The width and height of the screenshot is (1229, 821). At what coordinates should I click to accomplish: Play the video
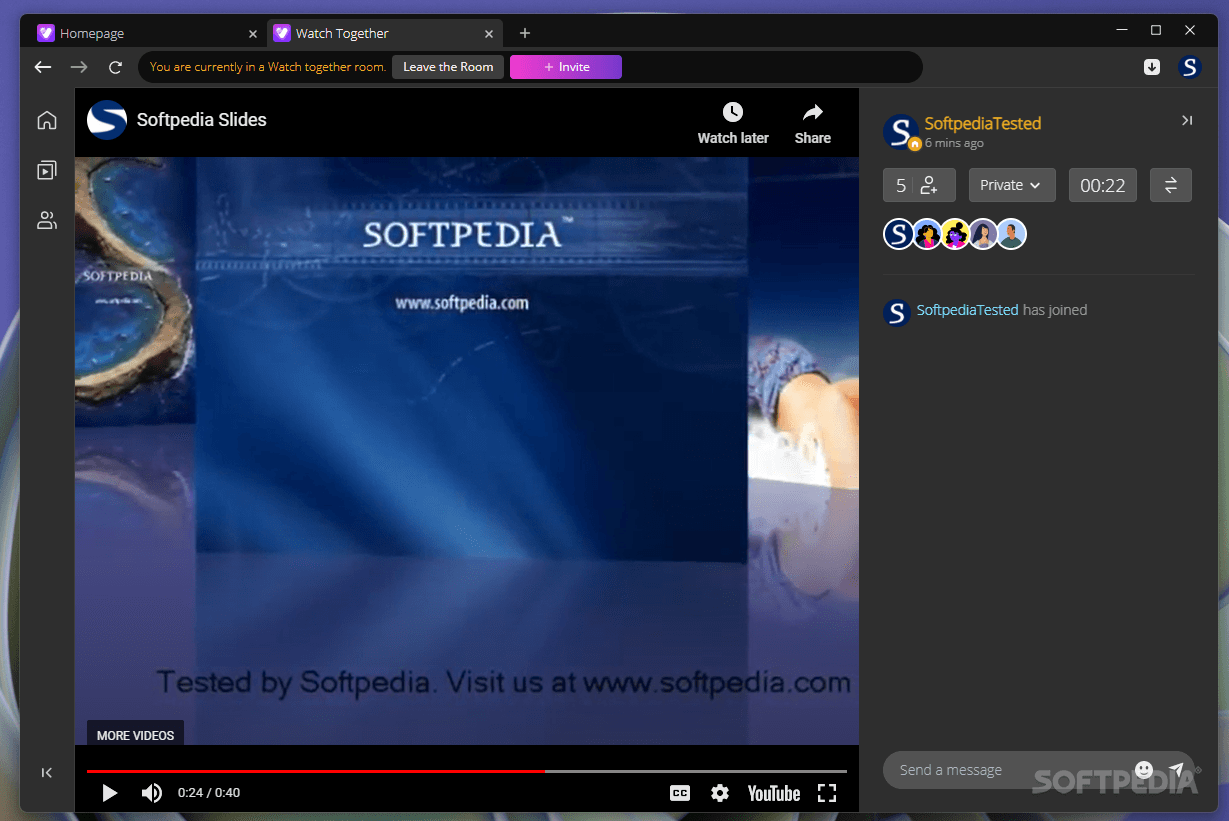[110, 793]
